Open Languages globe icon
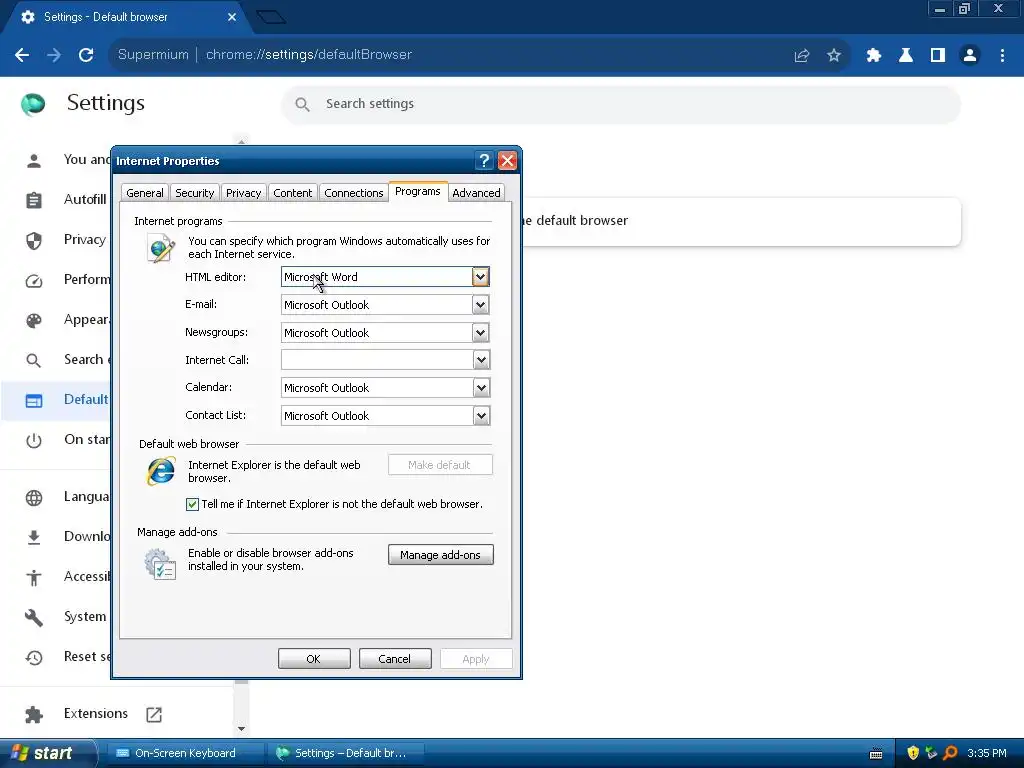The image size is (1024, 768). point(34,498)
